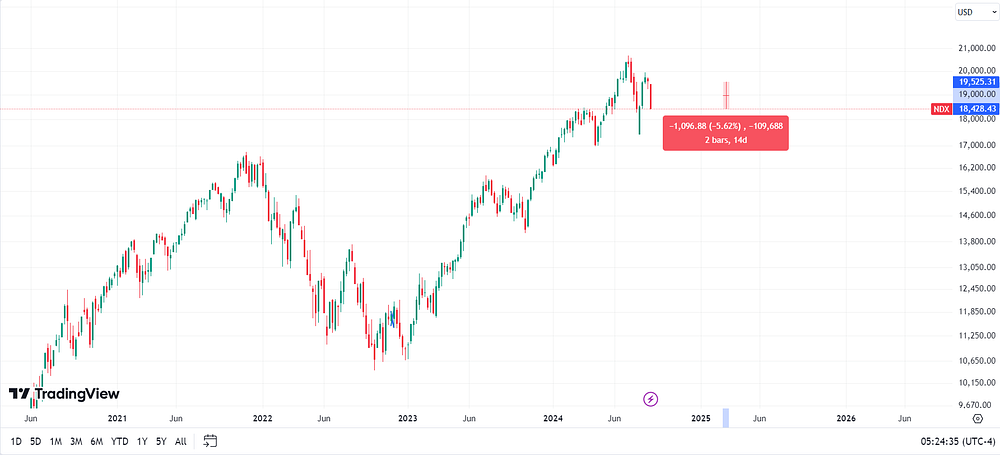1000x455 pixels.
Task: Open the go-to-date calendar icon
Action: click(x=210, y=441)
